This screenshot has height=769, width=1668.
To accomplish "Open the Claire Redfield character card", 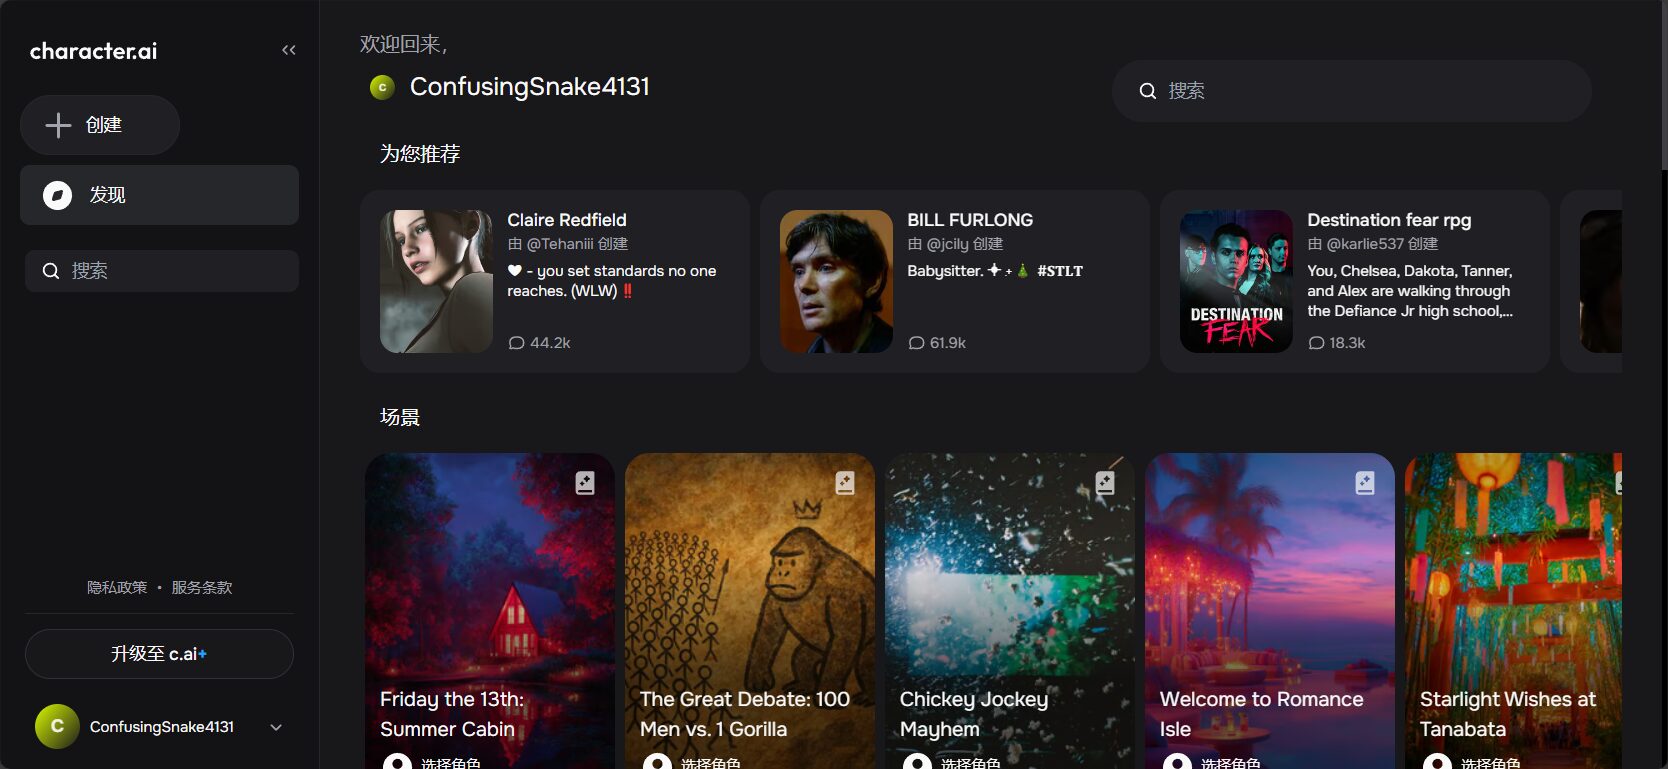I will (554, 281).
